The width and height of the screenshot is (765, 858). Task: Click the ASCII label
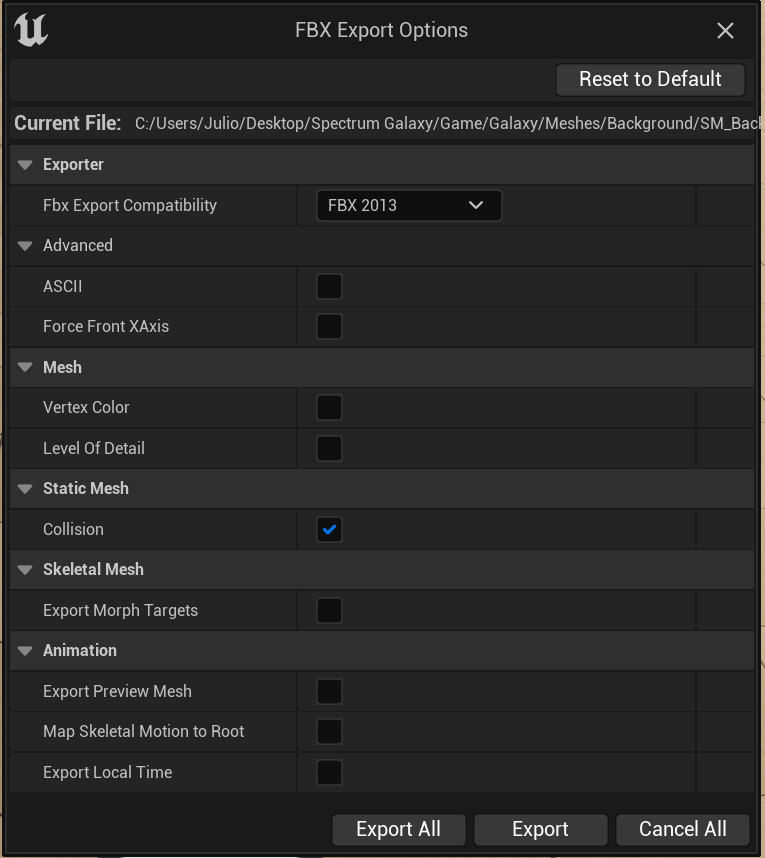click(62, 286)
